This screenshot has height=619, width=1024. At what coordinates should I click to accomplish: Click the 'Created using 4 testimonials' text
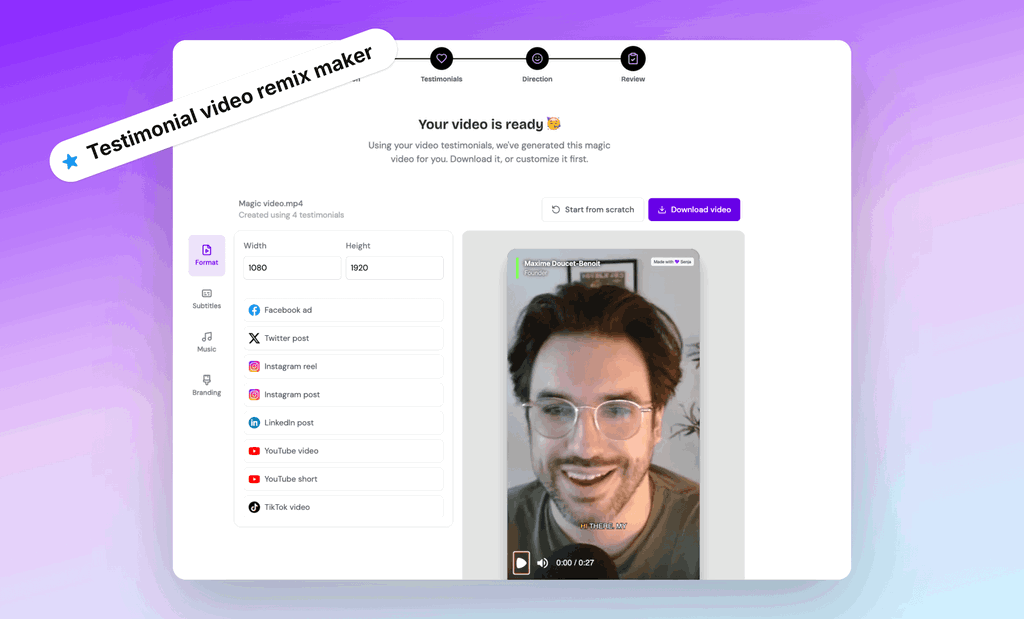(291, 215)
